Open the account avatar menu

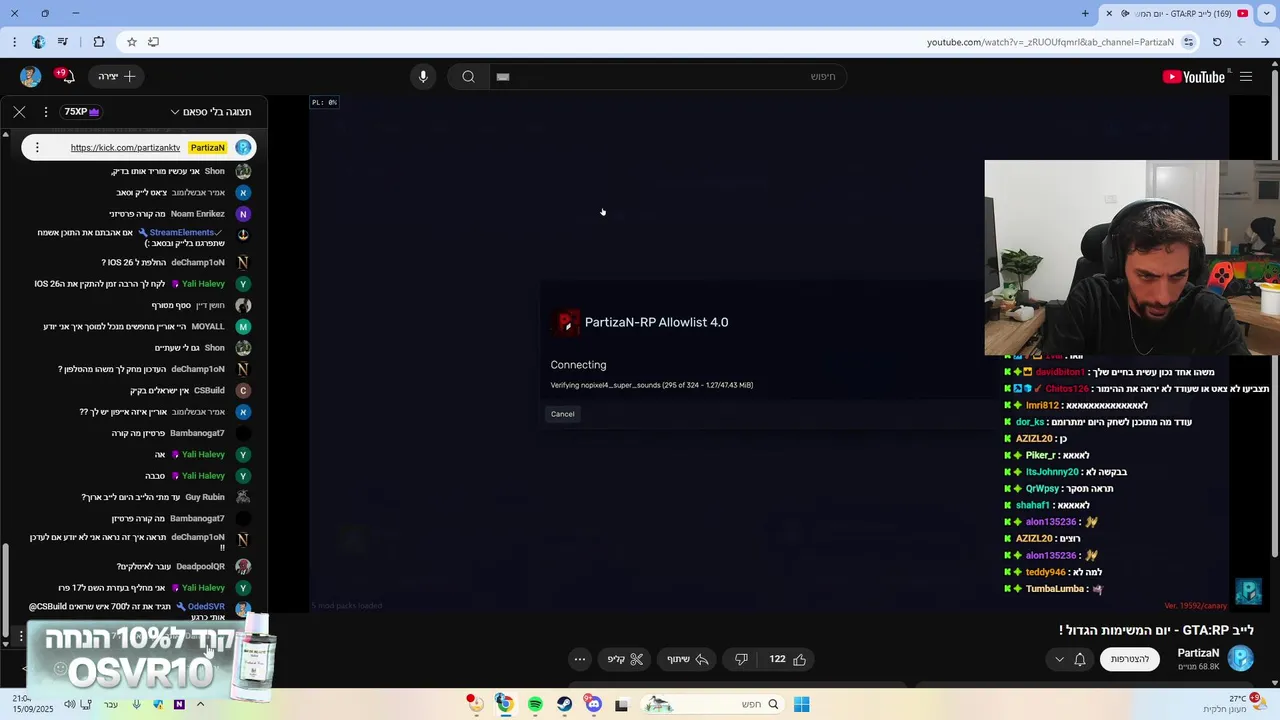[31, 77]
